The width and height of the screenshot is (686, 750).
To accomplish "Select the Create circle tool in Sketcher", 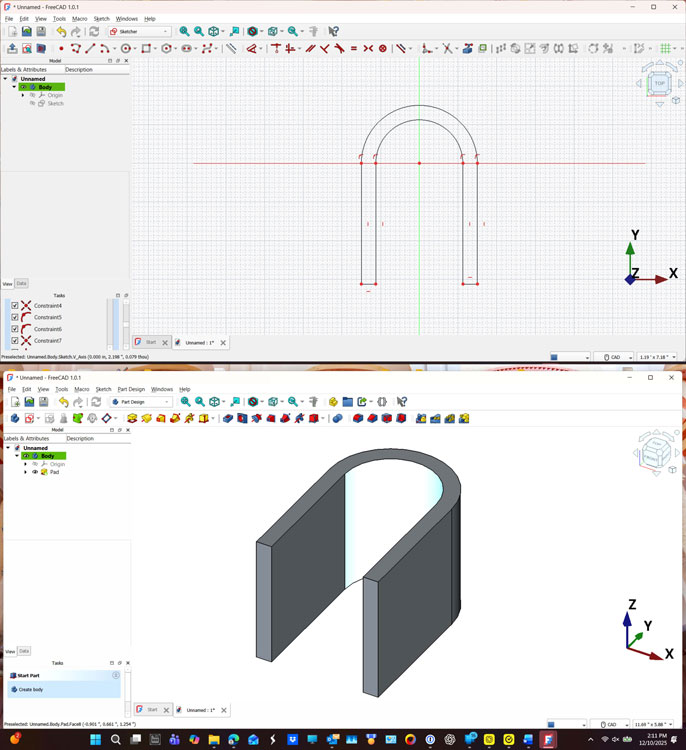I will coord(126,48).
